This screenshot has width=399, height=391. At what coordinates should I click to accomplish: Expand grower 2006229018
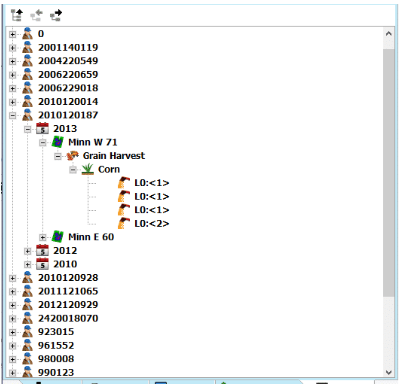[12, 88]
